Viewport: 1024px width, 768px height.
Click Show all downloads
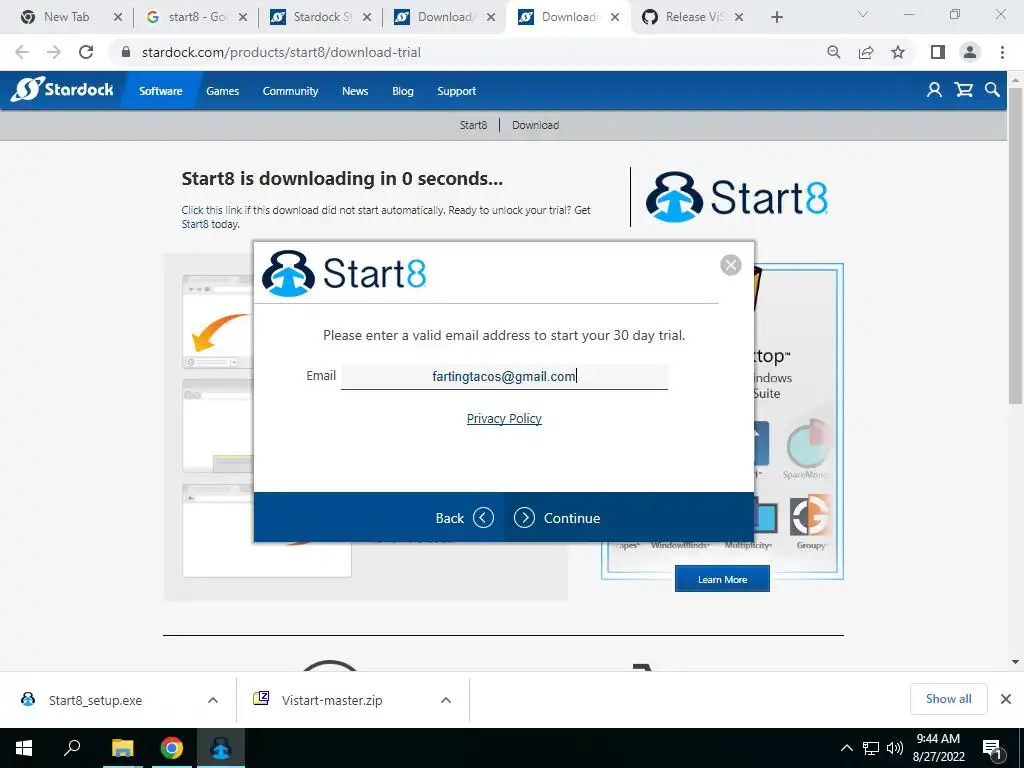click(948, 699)
